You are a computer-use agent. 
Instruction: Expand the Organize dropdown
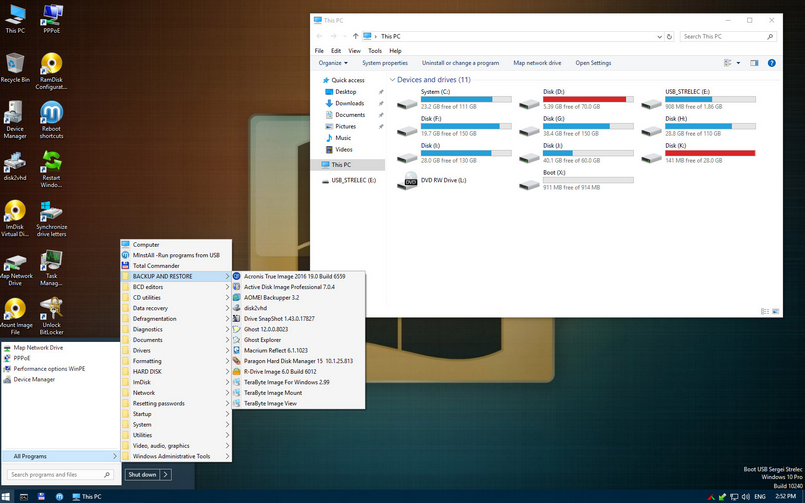click(x=333, y=63)
